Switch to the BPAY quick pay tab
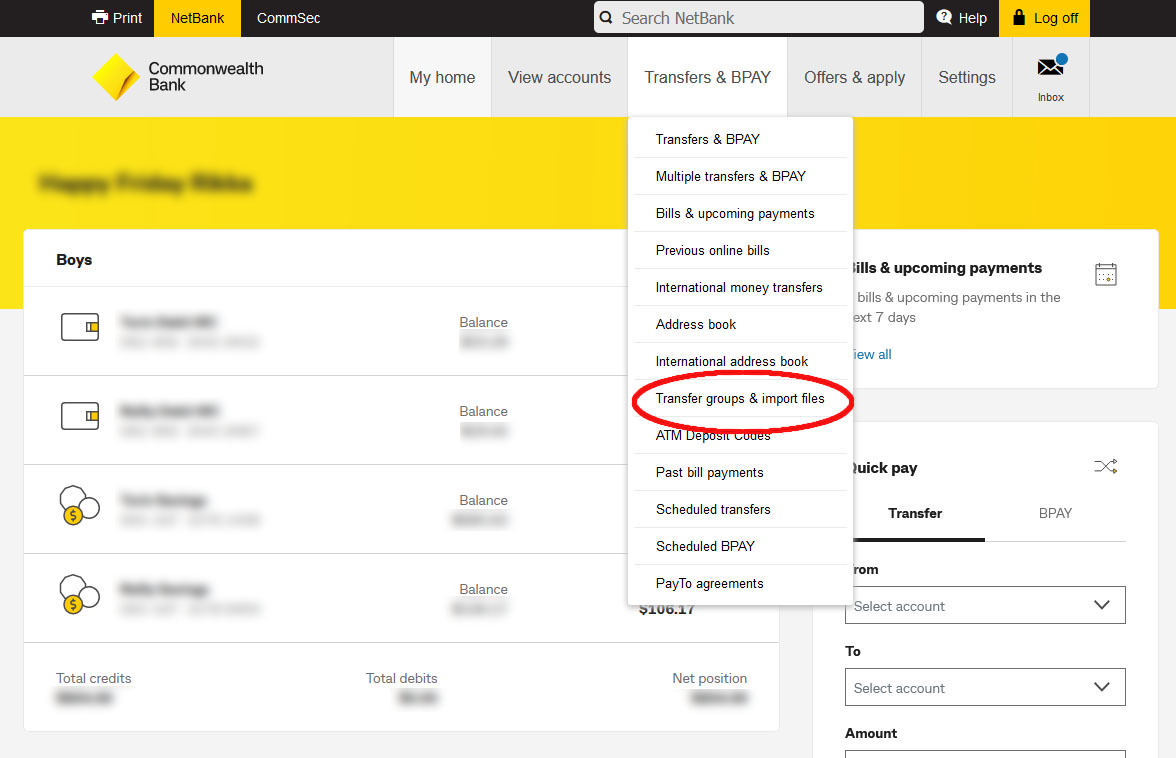 [1055, 513]
